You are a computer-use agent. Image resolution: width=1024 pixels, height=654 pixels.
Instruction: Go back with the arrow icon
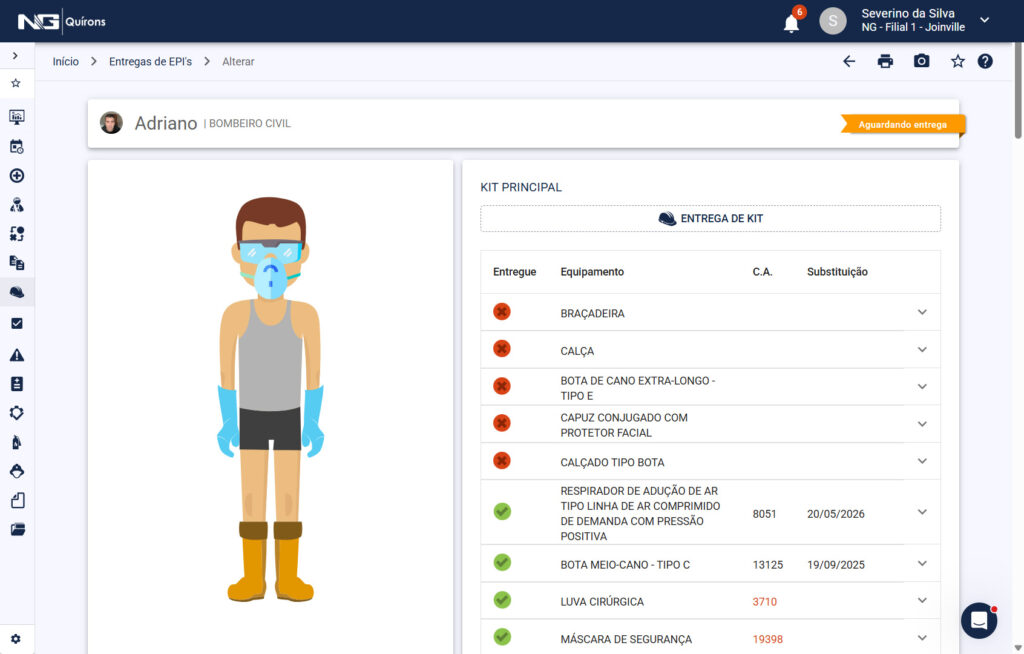849,61
